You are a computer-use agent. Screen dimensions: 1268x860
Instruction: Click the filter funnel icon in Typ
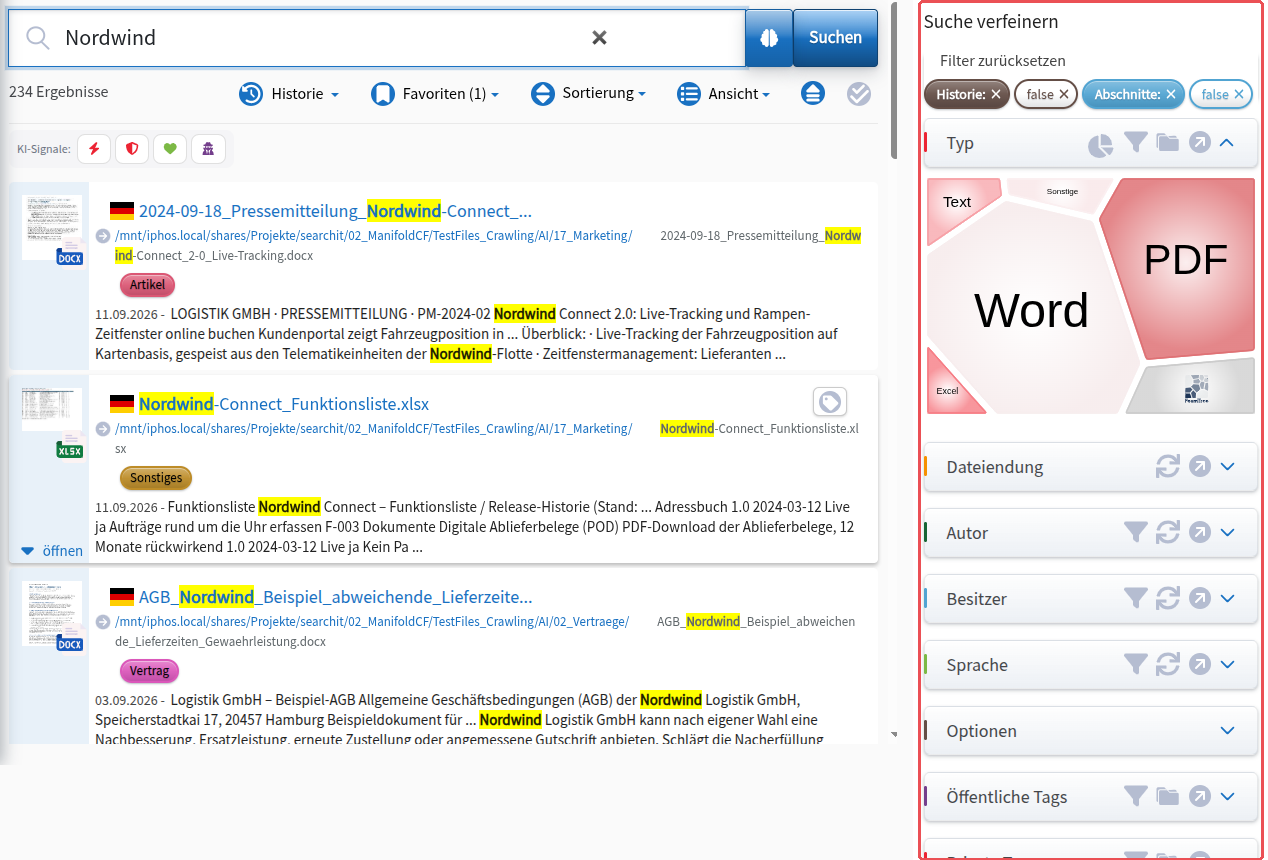tap(1135, 143)
